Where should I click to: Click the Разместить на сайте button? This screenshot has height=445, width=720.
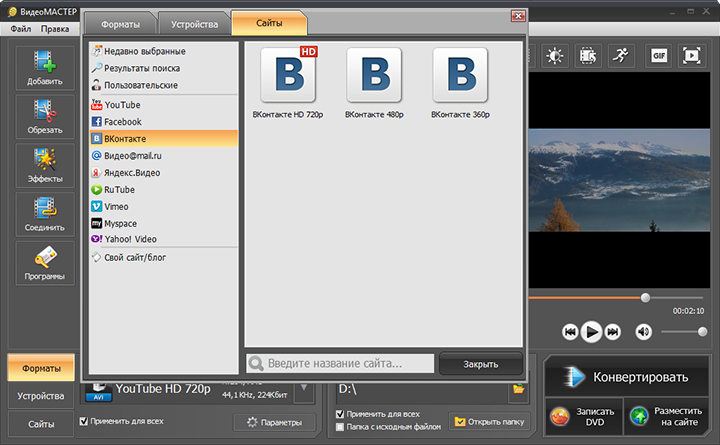coord(666,417)
